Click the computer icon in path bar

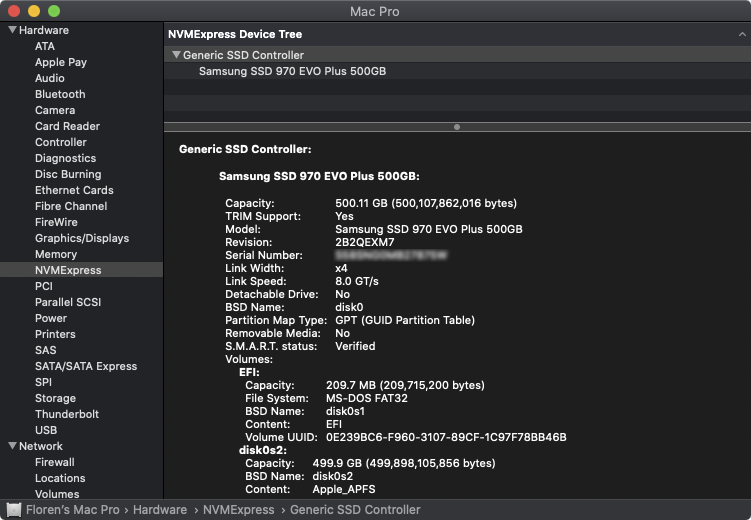[13, 510]
